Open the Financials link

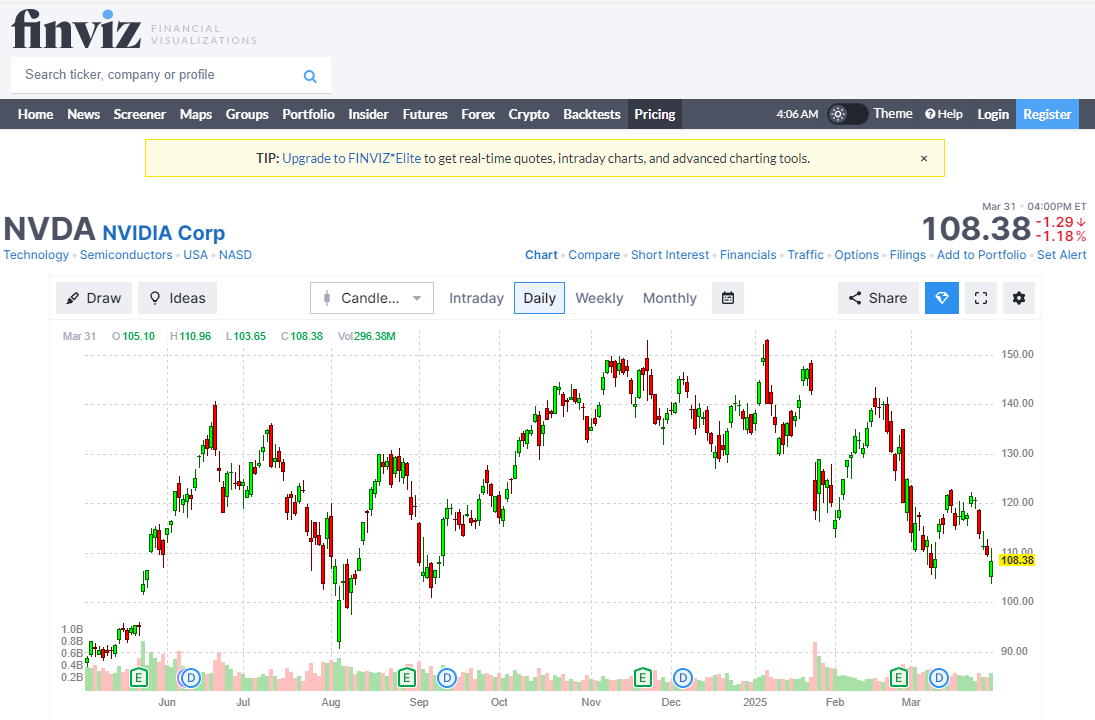[x=748, y=255]
